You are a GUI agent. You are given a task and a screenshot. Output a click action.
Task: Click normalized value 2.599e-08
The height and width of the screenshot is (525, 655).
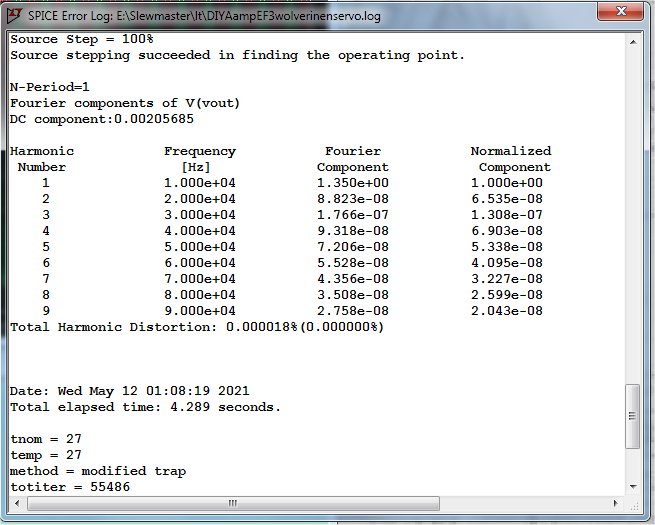(x=507, y=295)
